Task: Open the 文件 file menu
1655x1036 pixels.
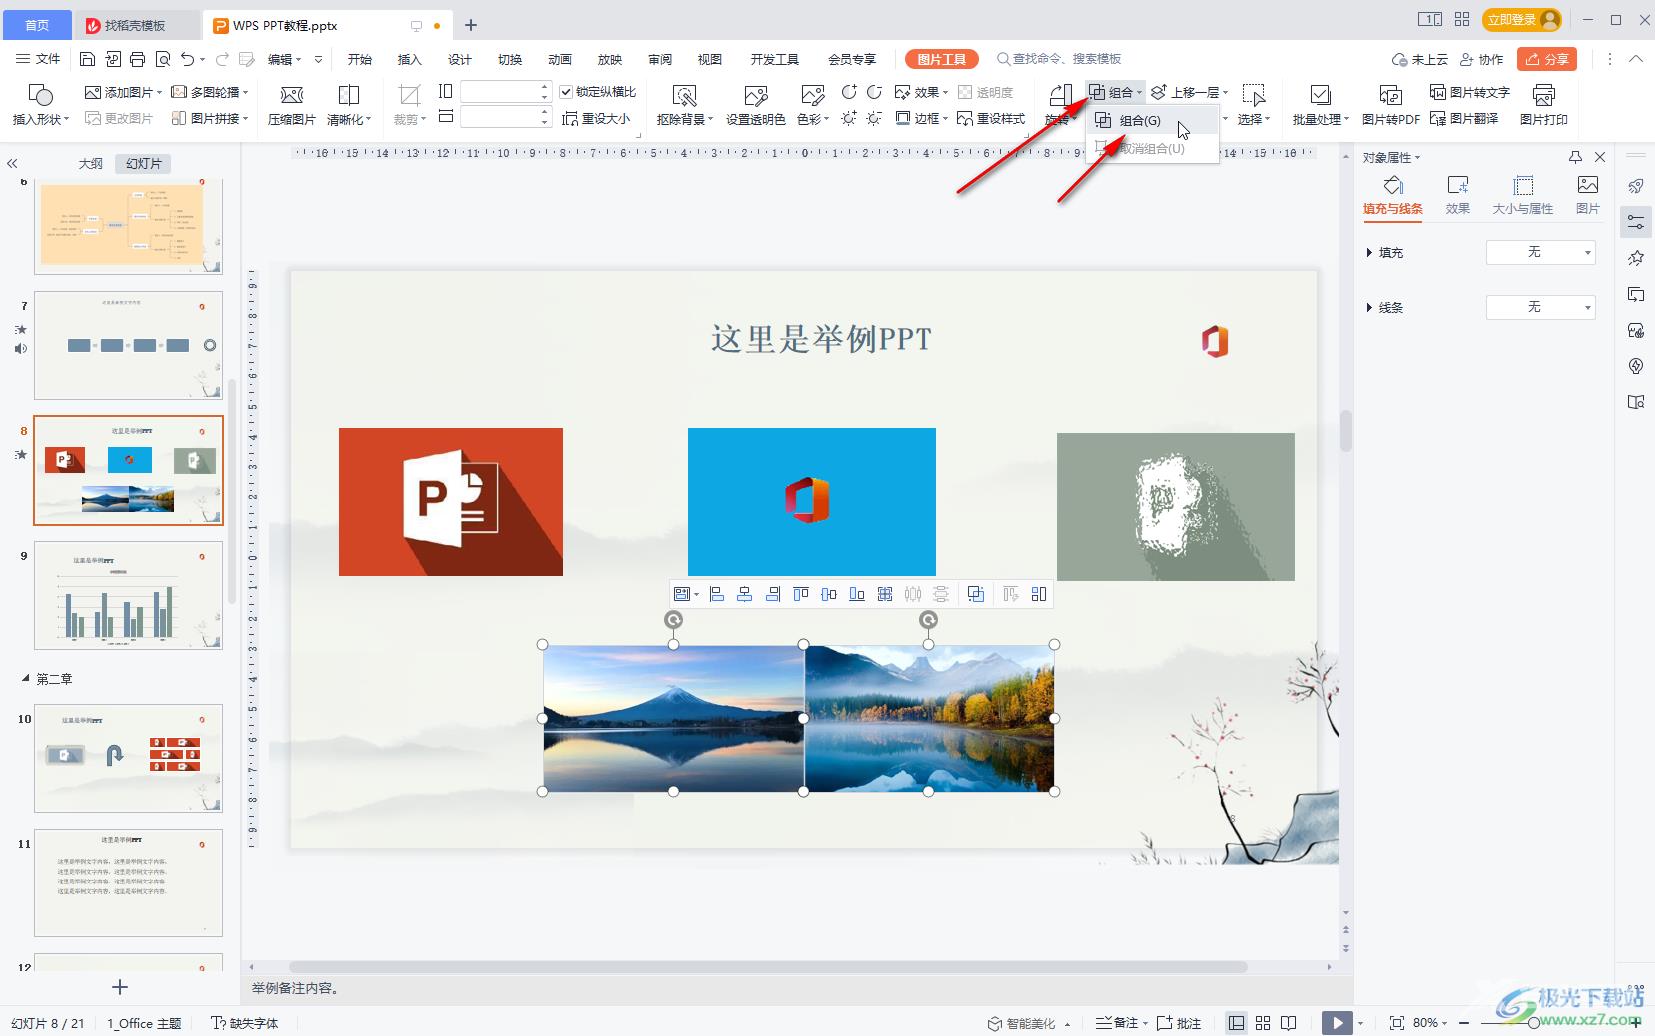Action: click(x=38, y=59)
